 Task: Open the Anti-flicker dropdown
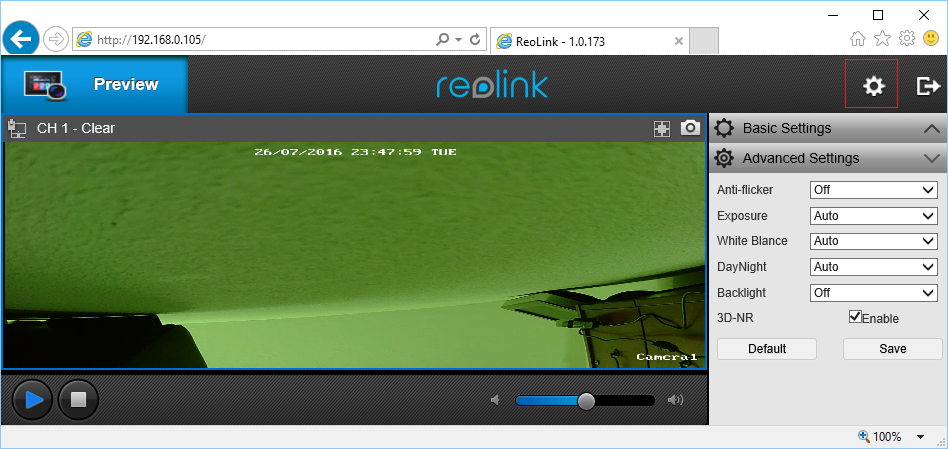pos(873,190)
